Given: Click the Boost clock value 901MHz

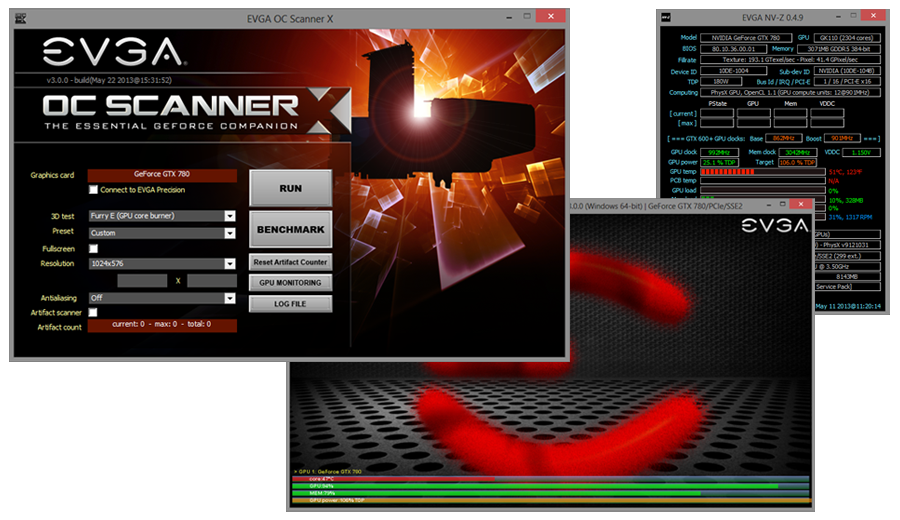Looking at the screenshot, I should [x=842, y=138].
